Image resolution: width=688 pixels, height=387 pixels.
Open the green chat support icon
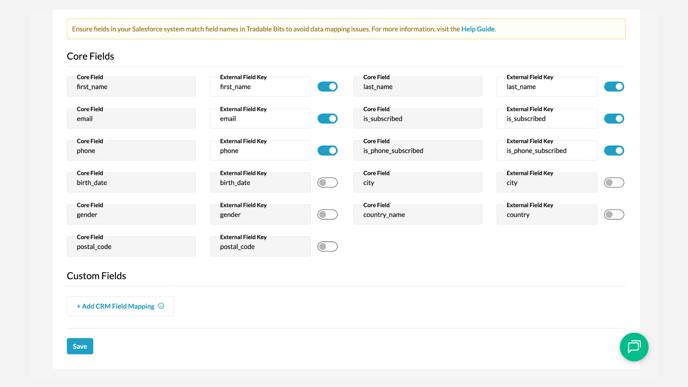pyautogui.click(x=634, y=347)
